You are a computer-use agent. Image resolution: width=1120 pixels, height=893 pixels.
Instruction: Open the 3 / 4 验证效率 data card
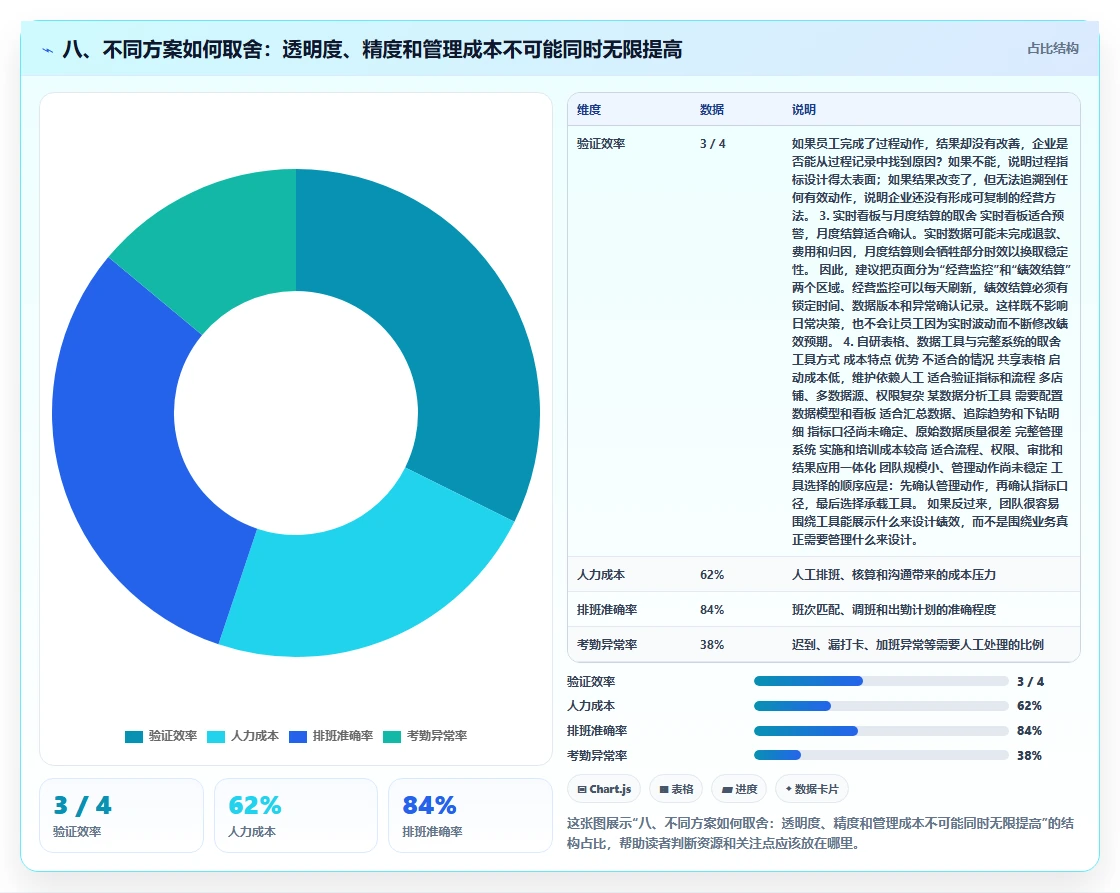(x=121, y=815)
